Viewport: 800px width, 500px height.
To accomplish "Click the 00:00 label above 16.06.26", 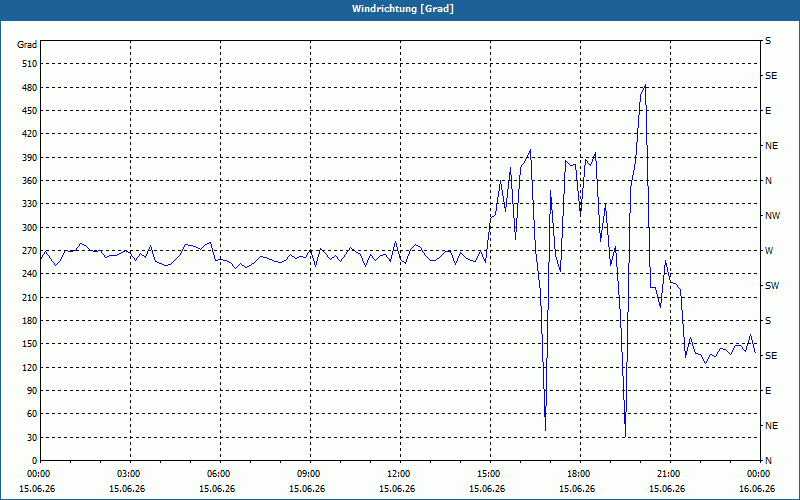I will [757, 474].
